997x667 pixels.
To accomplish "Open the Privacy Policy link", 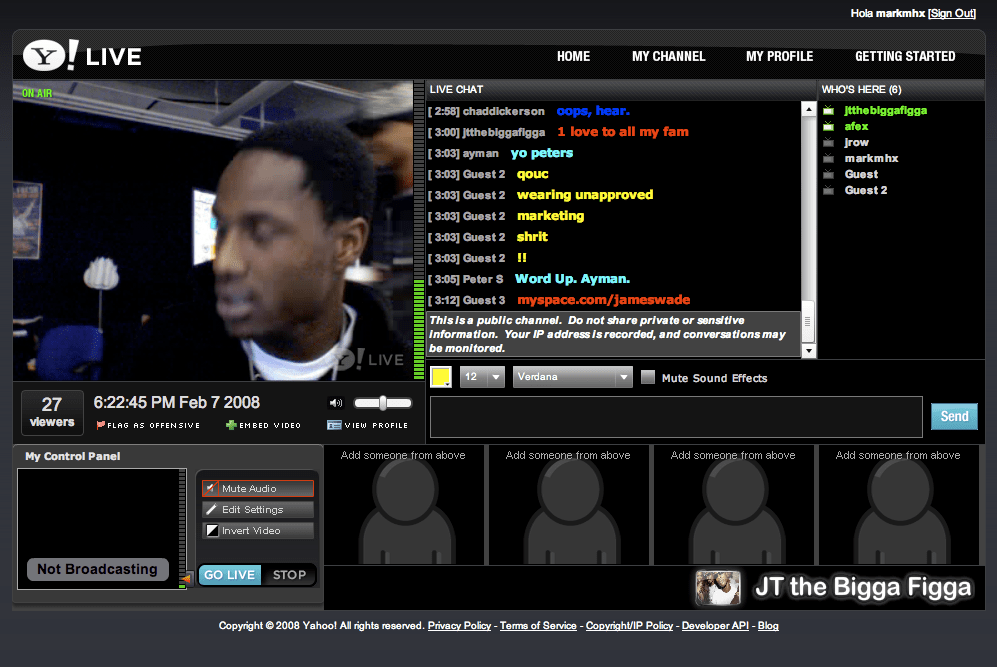I will click(x=459, y=626).
